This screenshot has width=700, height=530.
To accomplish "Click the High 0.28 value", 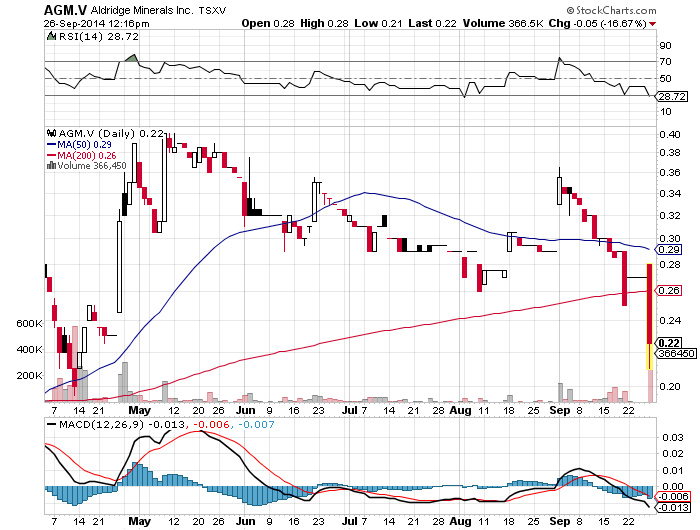I will tap(324, 23).
